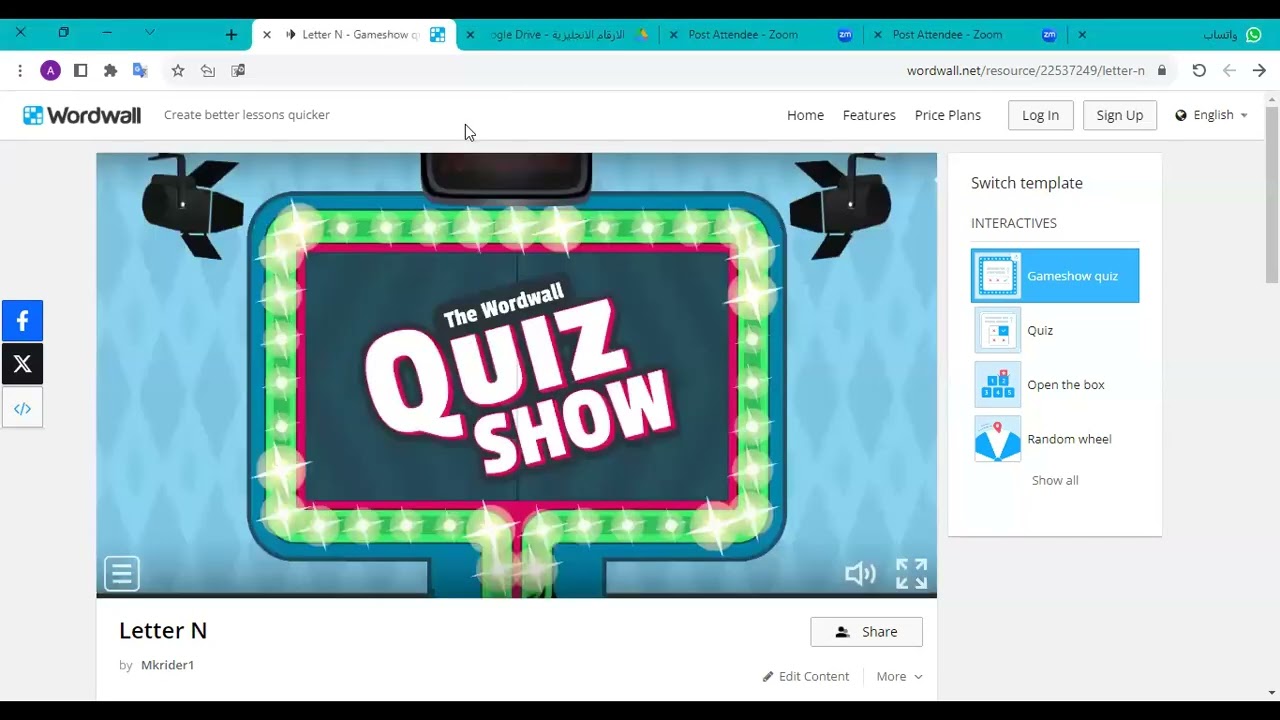This screenshot has height=720, width=1280.
Task: Click the INTERACTIVES heading text
Action: [1014, 223]
